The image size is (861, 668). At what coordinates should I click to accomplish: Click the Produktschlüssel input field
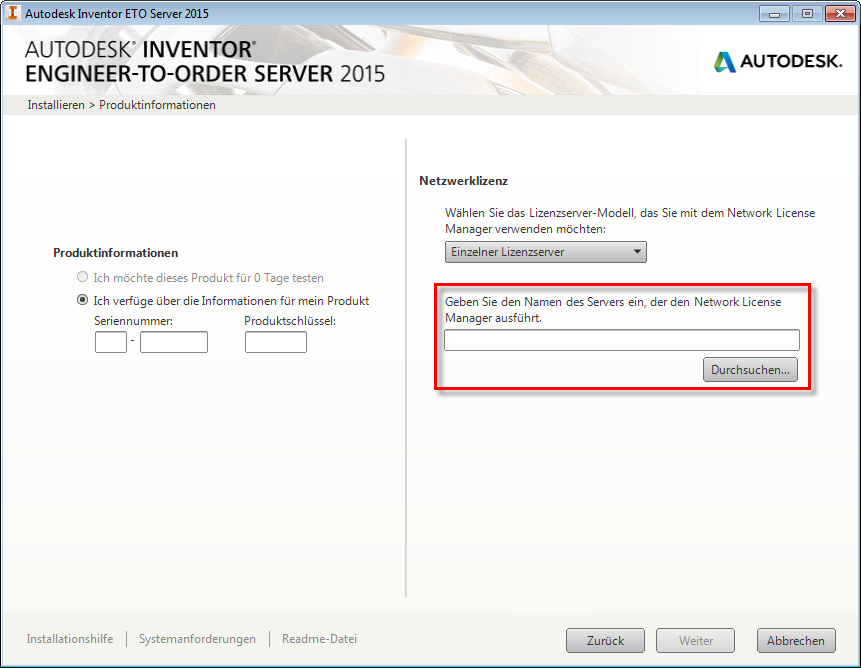click(x=276, y=341)
